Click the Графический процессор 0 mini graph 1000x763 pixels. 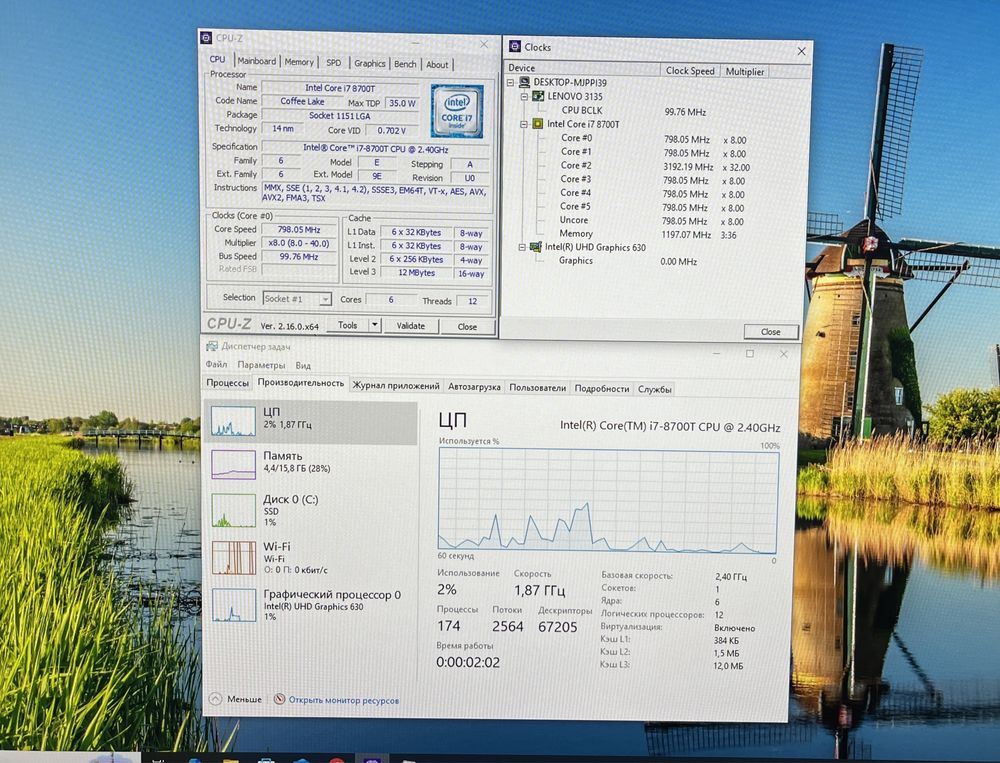coord(233,604)
